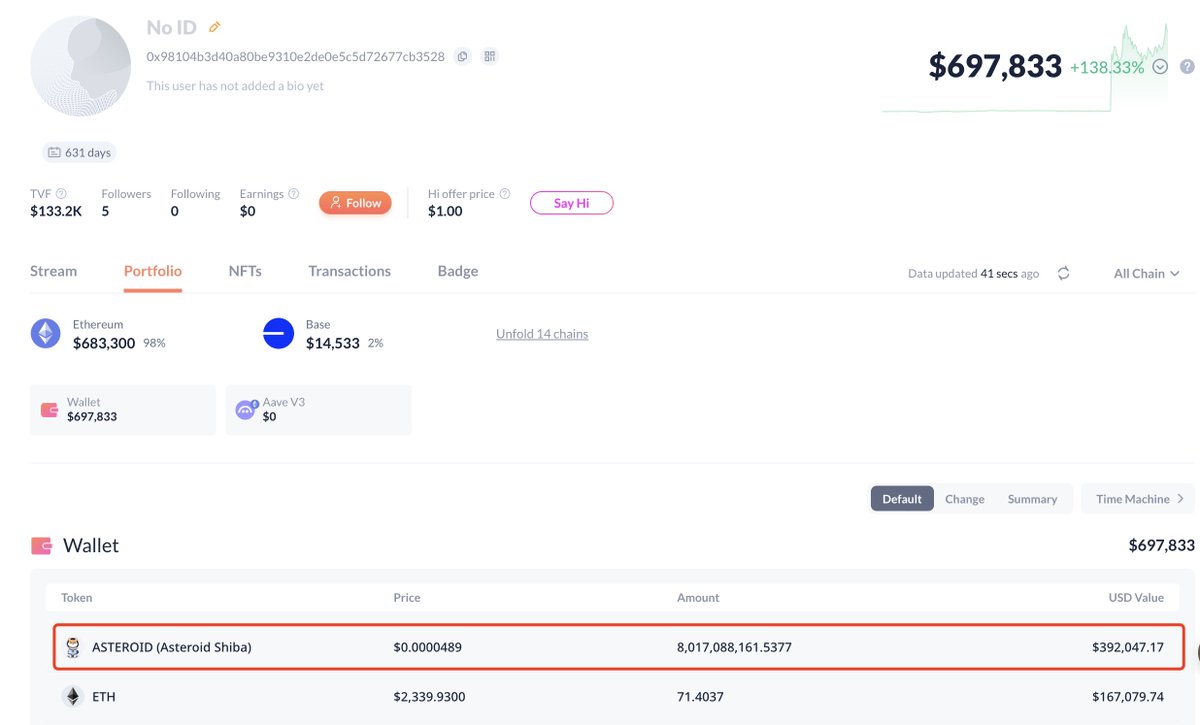Click the Ethereum chain icon
The height and width of the screenshot is (725, 1200).
pos(45,333)
